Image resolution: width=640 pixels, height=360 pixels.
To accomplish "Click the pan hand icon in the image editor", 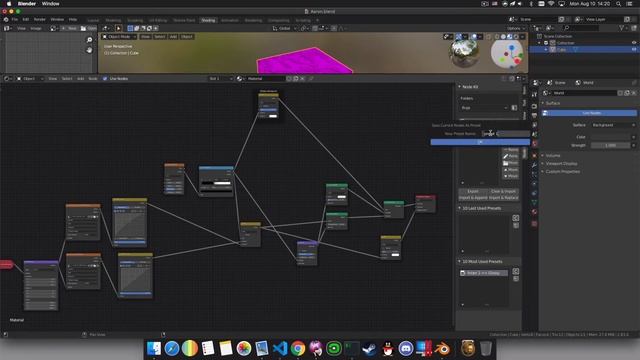I will click(x=89, y=50).
